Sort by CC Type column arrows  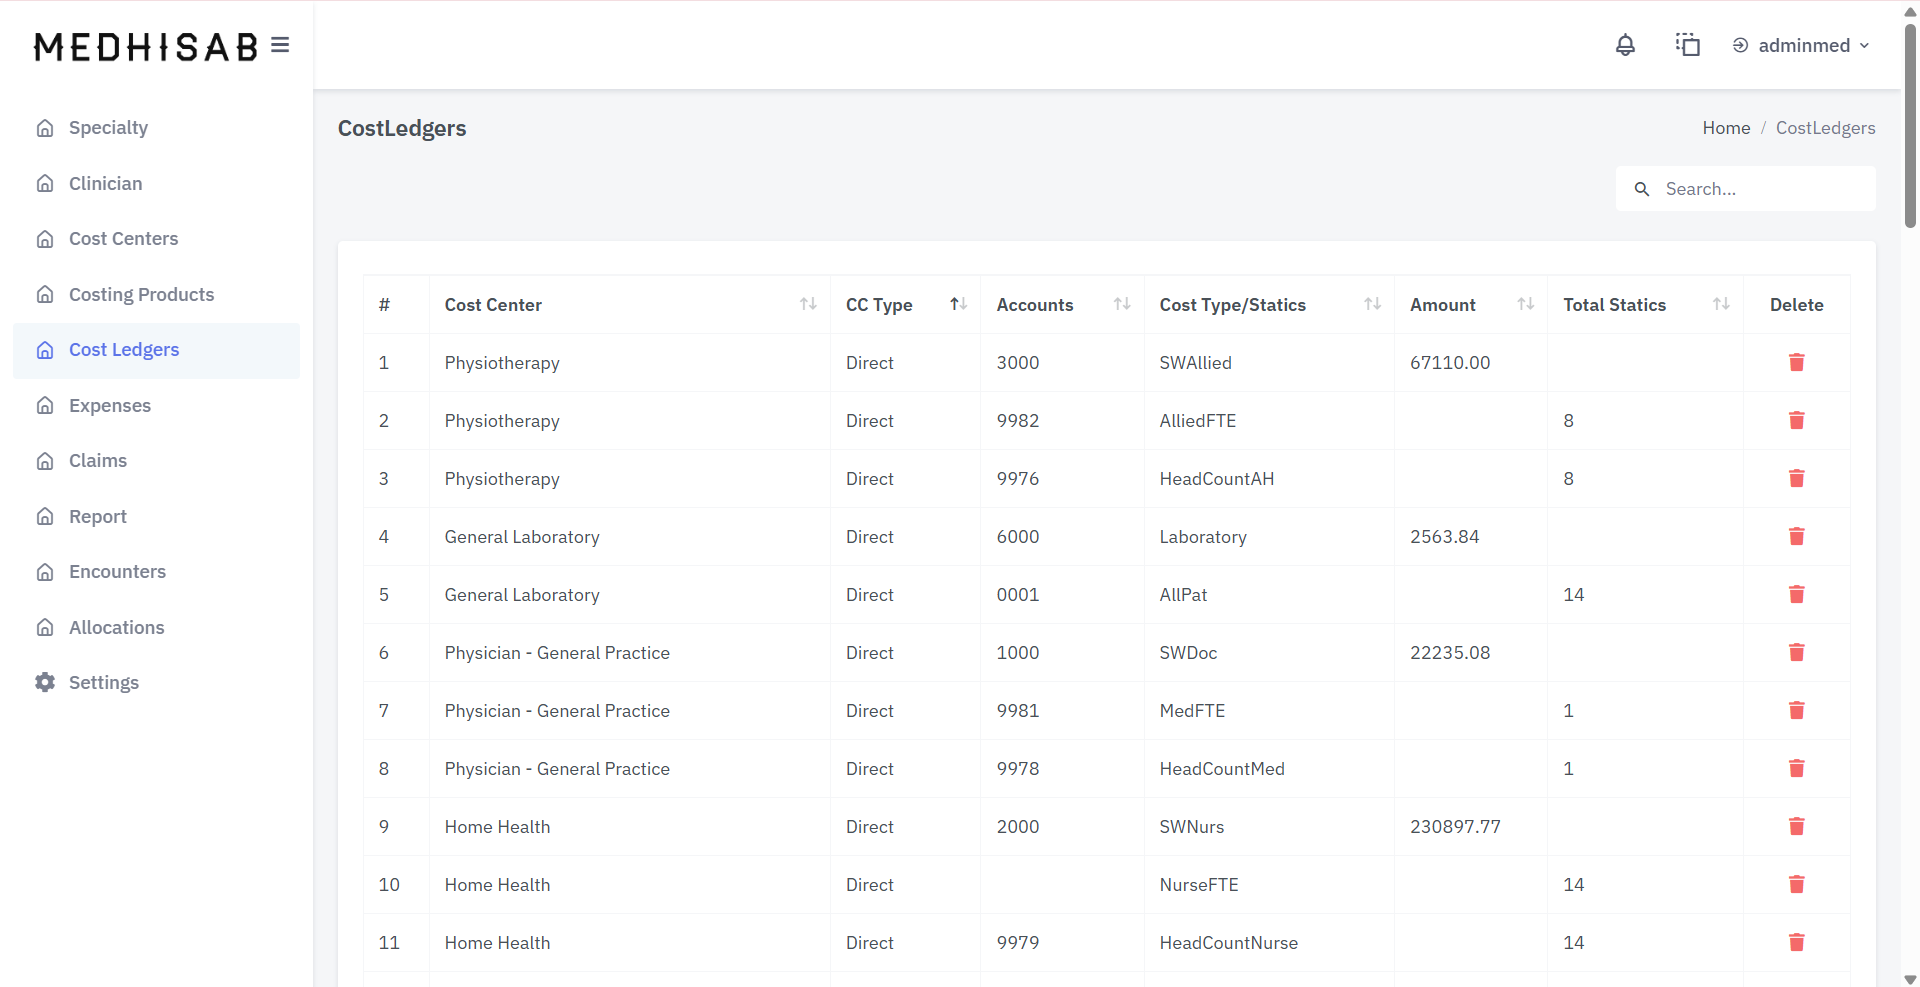(x=957, y=304)
